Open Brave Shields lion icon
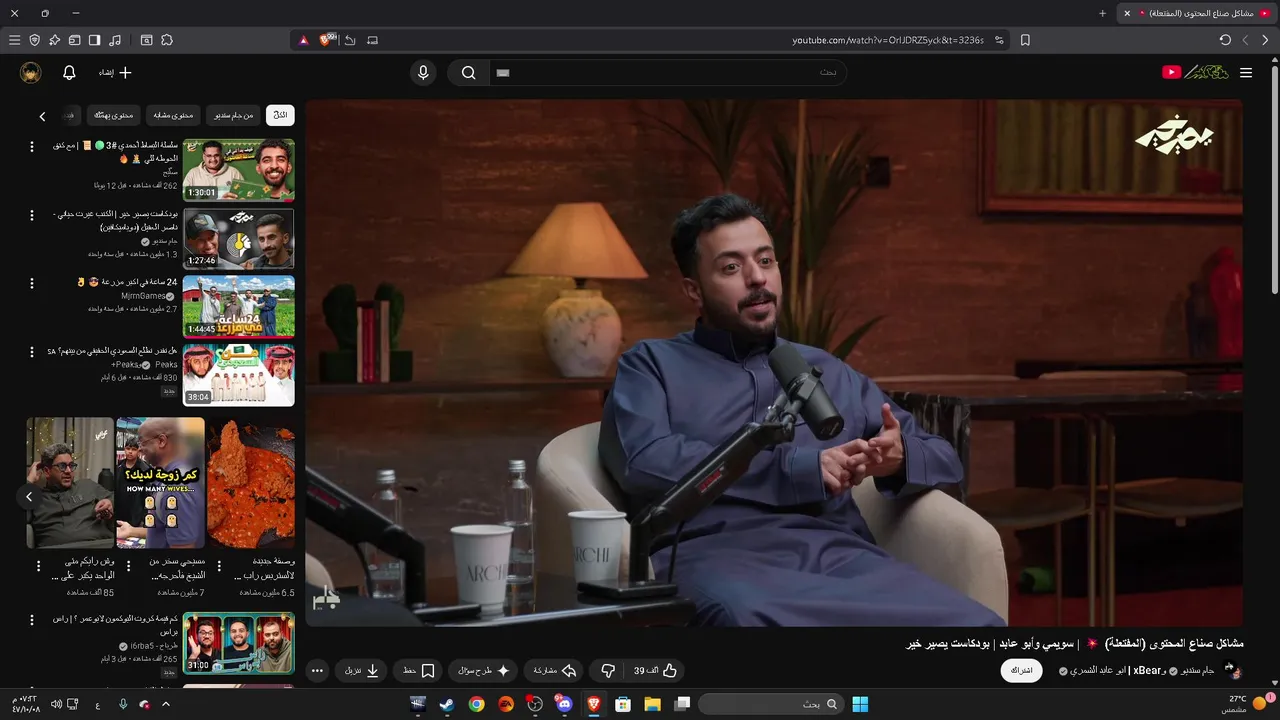1280x720 pixels. pyautogui.click(x=326, y=40)
